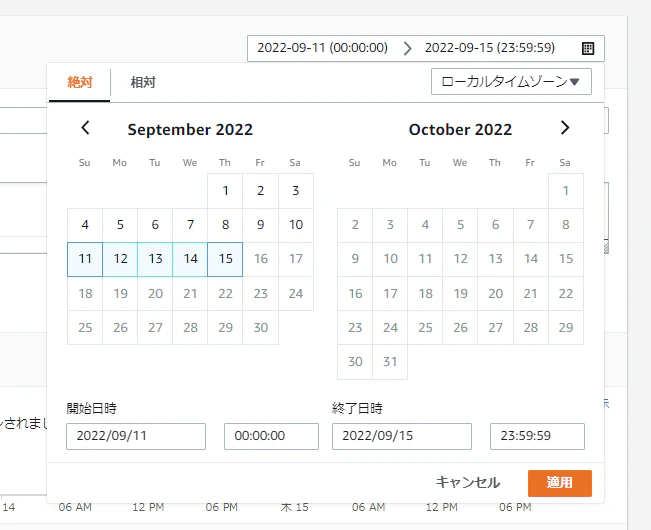Click the end time field 23:59:59
The width and height of the screenshot is (651, 530).
point(537,436)
